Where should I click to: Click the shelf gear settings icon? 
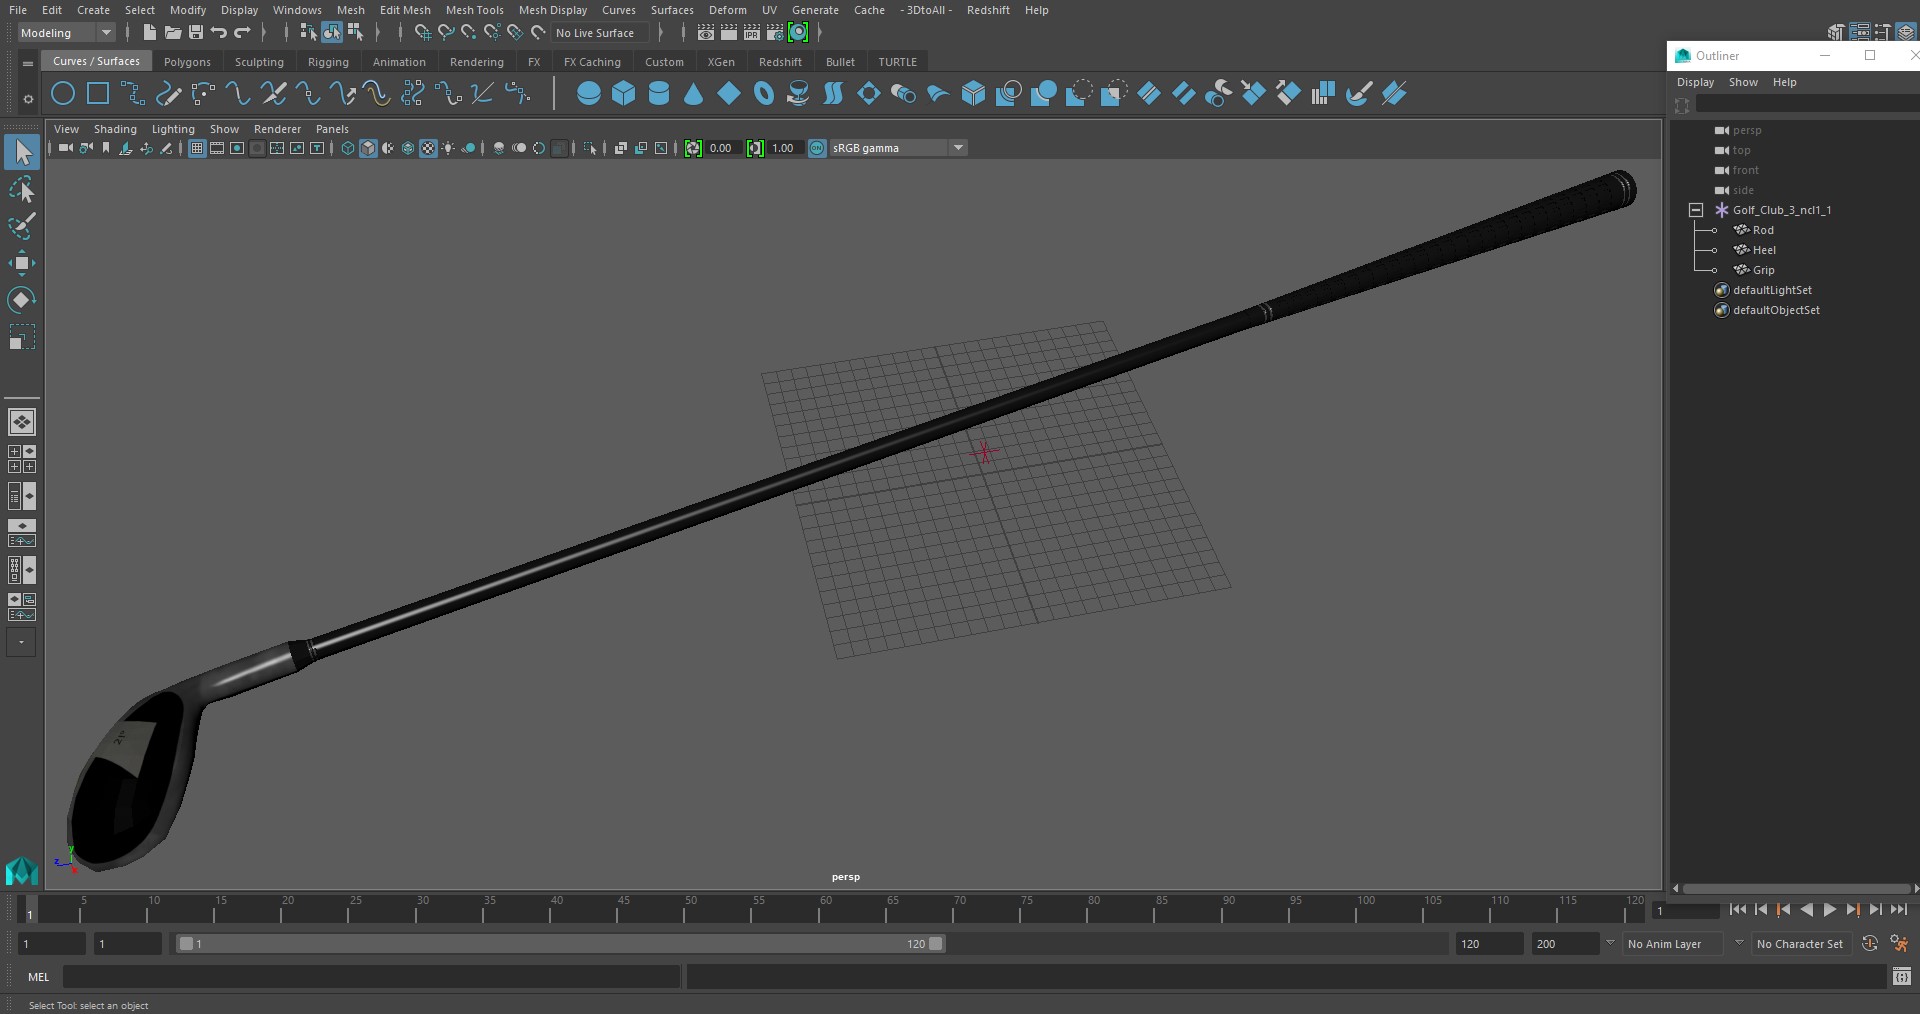click(x=28, y=98)
